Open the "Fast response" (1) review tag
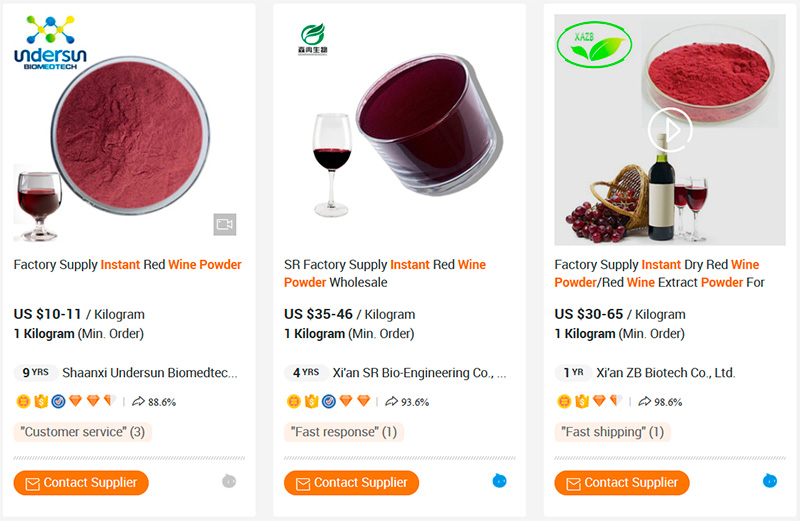Viewport: 800px width, 521px height. pyautogui.click(x=344, y=432)
